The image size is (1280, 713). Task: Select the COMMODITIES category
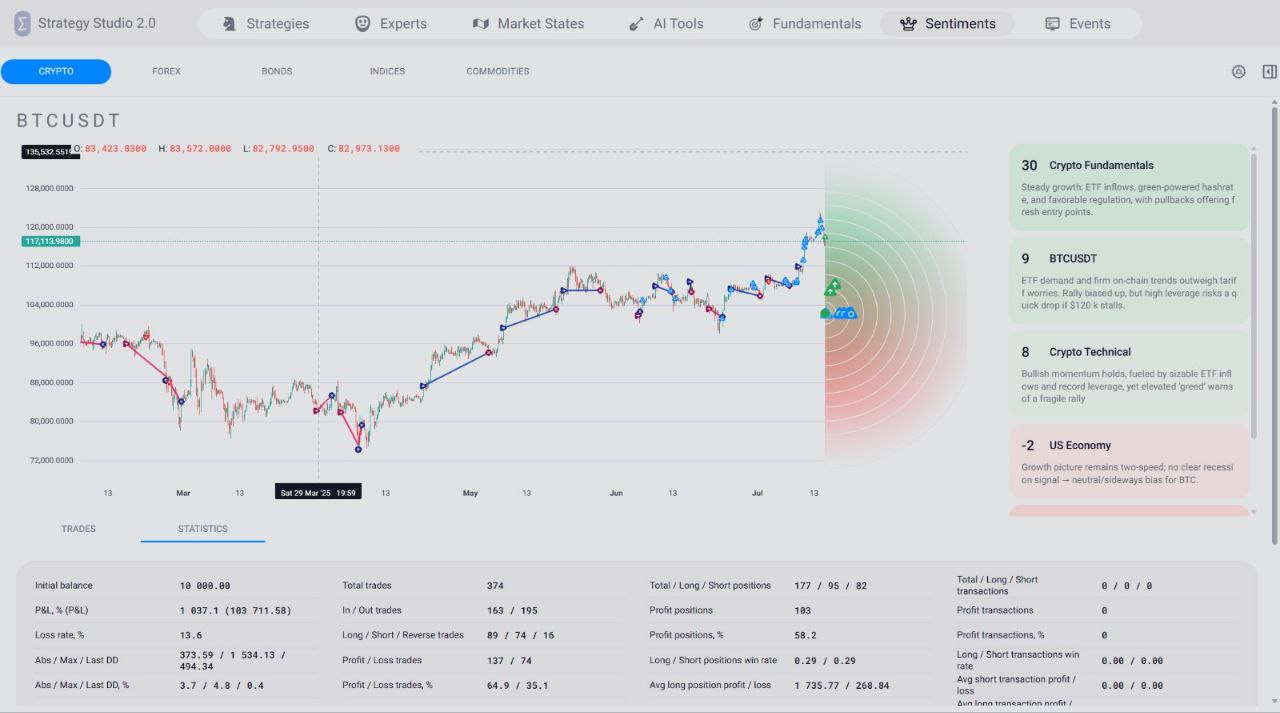[497, 71]
